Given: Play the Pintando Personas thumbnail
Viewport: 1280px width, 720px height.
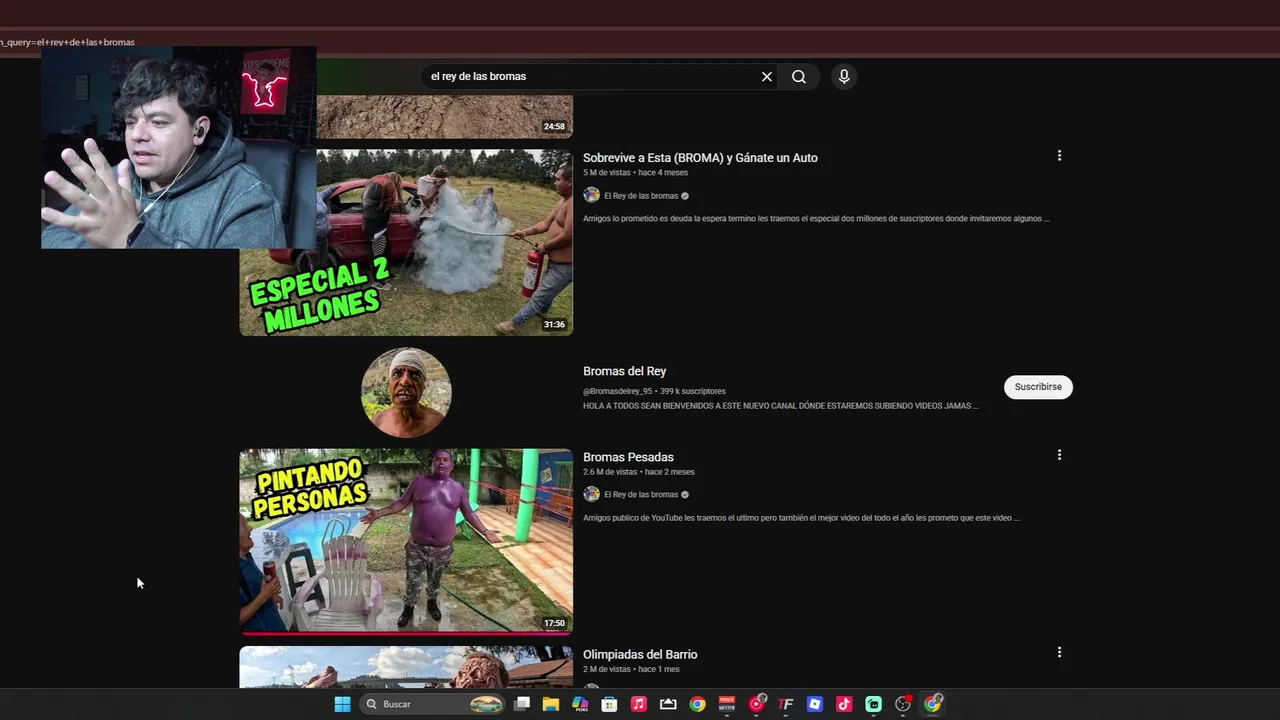Looking at the screenshot, I should [406, 541].
